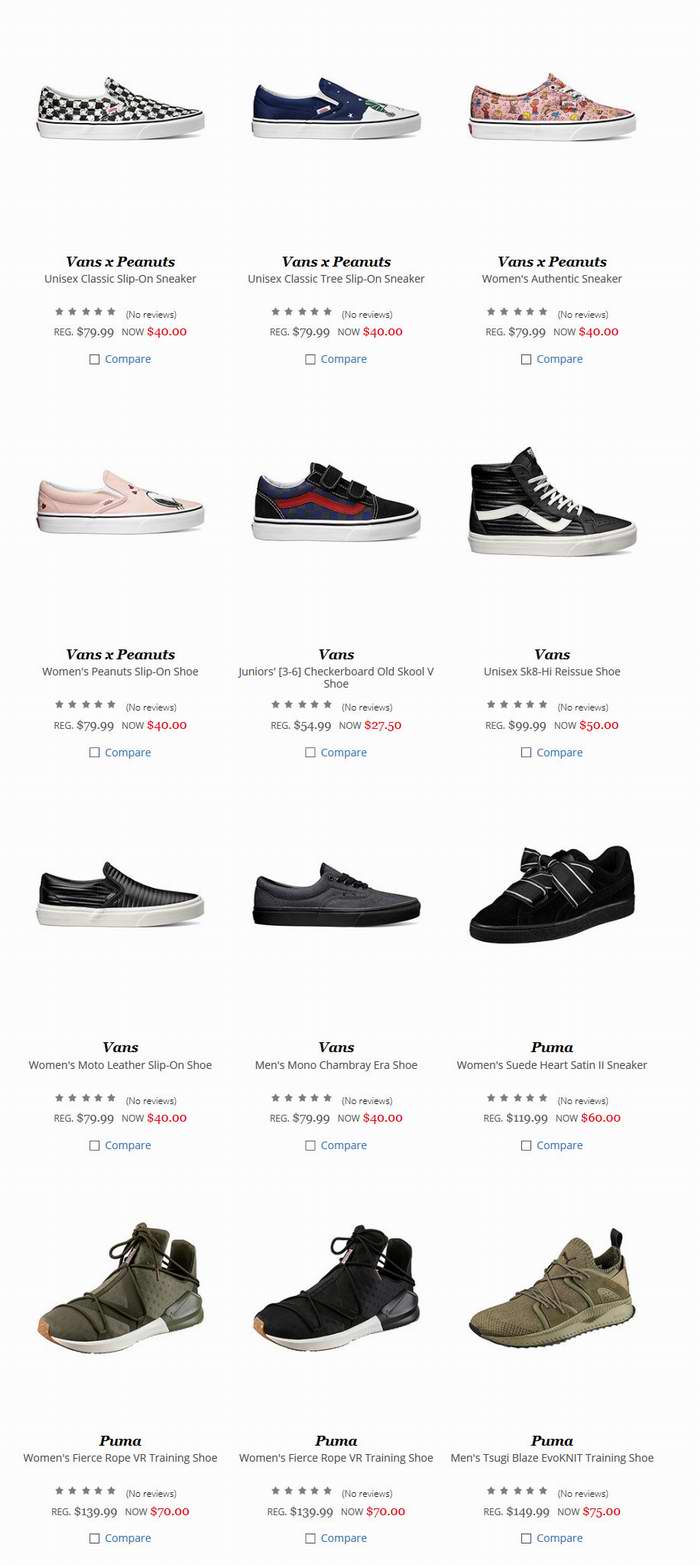This screenshot has height=1565, width=700.
Task: Open Juniors' Checkerboard Old Skool V Shoe link
Action: 336,677
